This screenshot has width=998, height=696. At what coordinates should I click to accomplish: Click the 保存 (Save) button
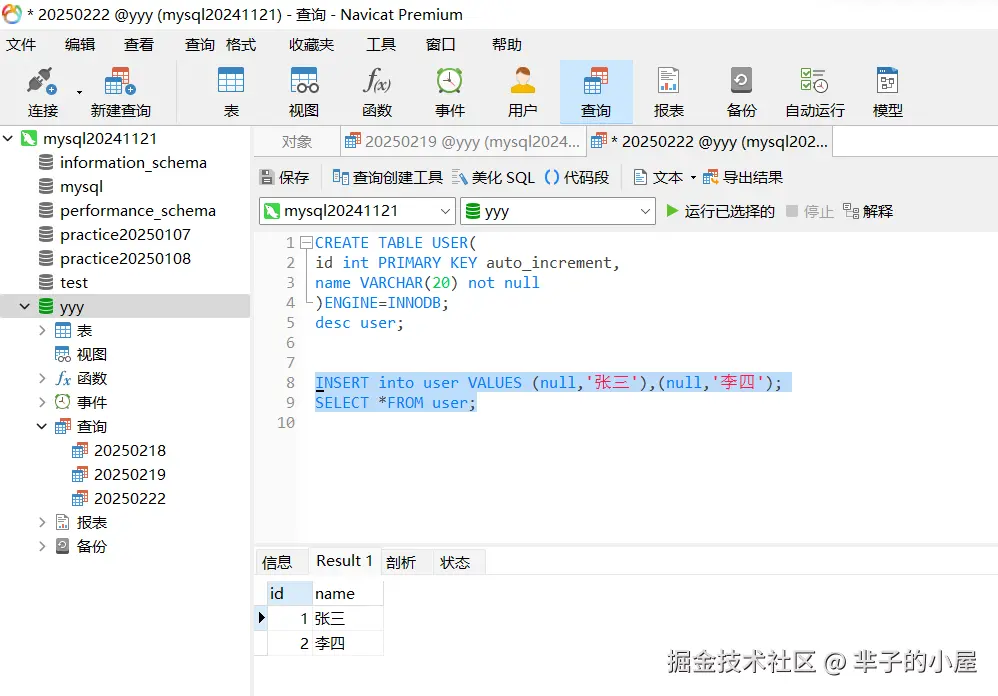coord(285,177)
